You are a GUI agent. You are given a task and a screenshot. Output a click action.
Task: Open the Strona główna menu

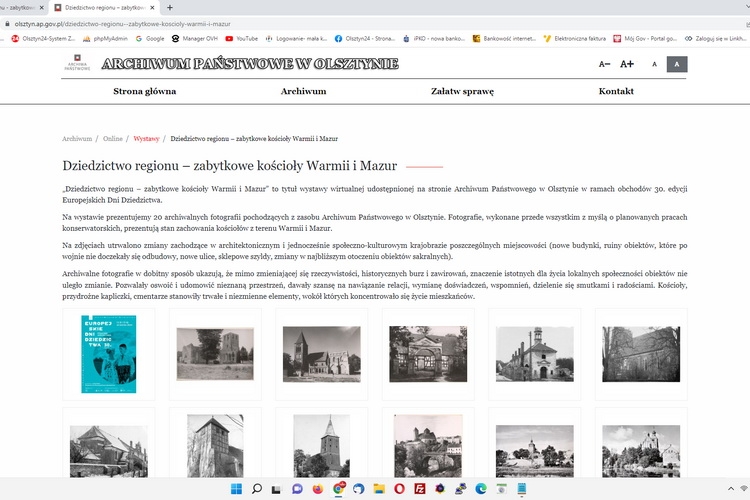tap(144, 91)
